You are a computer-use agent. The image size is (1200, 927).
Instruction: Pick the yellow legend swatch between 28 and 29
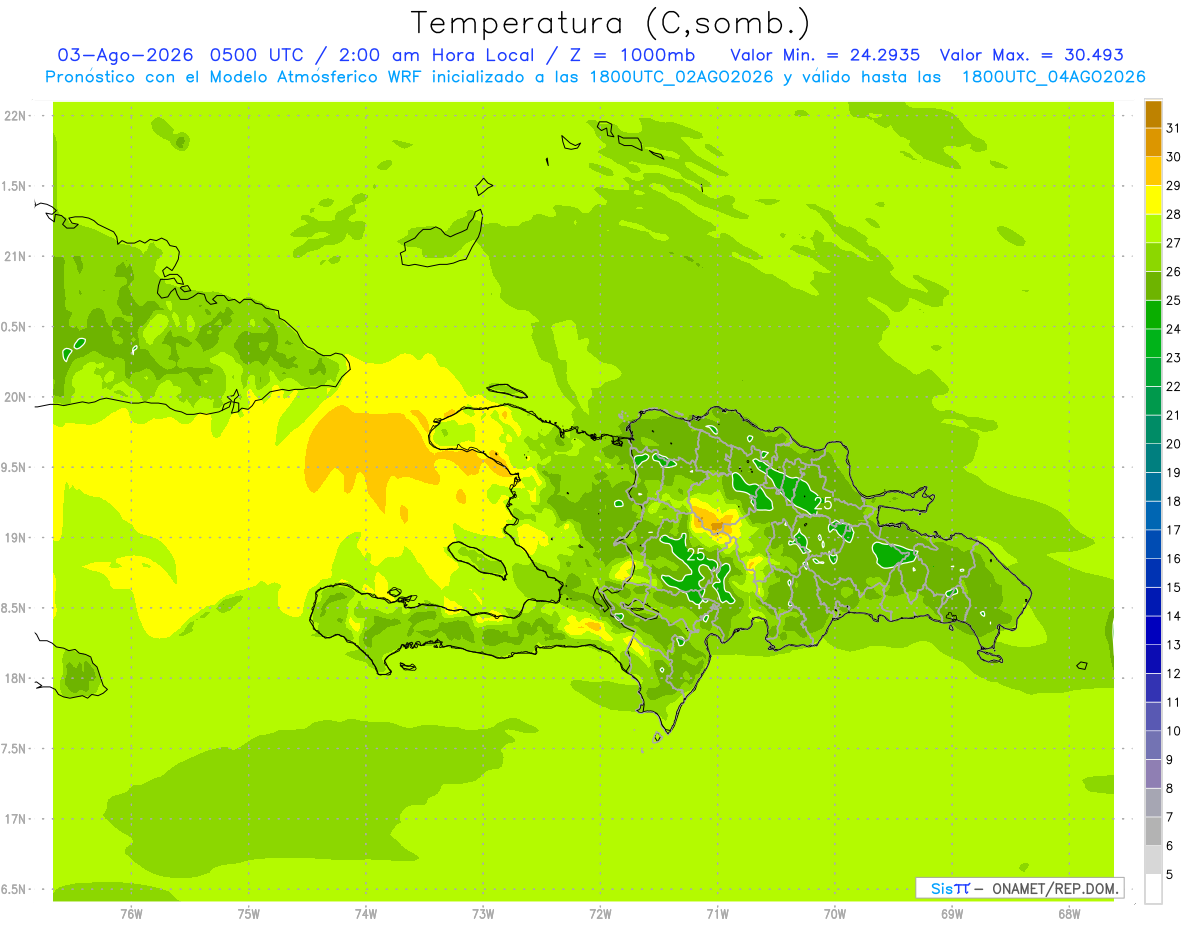(1153, 200)
